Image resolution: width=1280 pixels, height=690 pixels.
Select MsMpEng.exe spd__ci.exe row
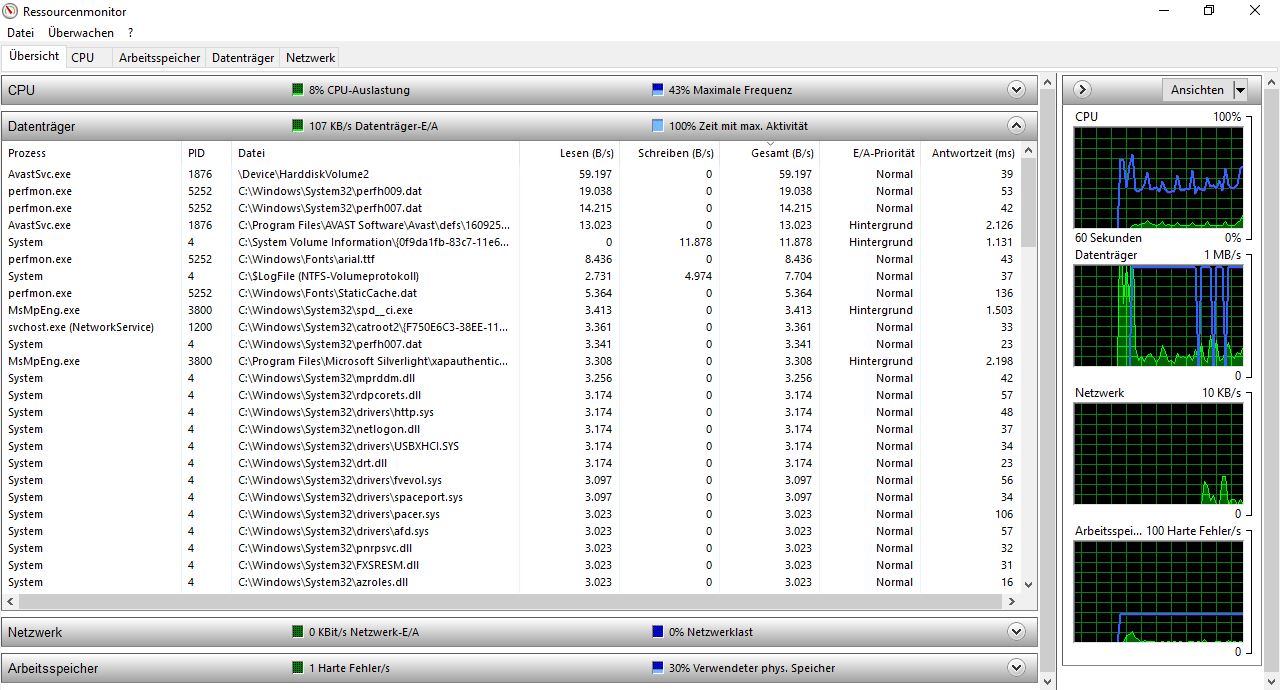click(x=511, y=310)
